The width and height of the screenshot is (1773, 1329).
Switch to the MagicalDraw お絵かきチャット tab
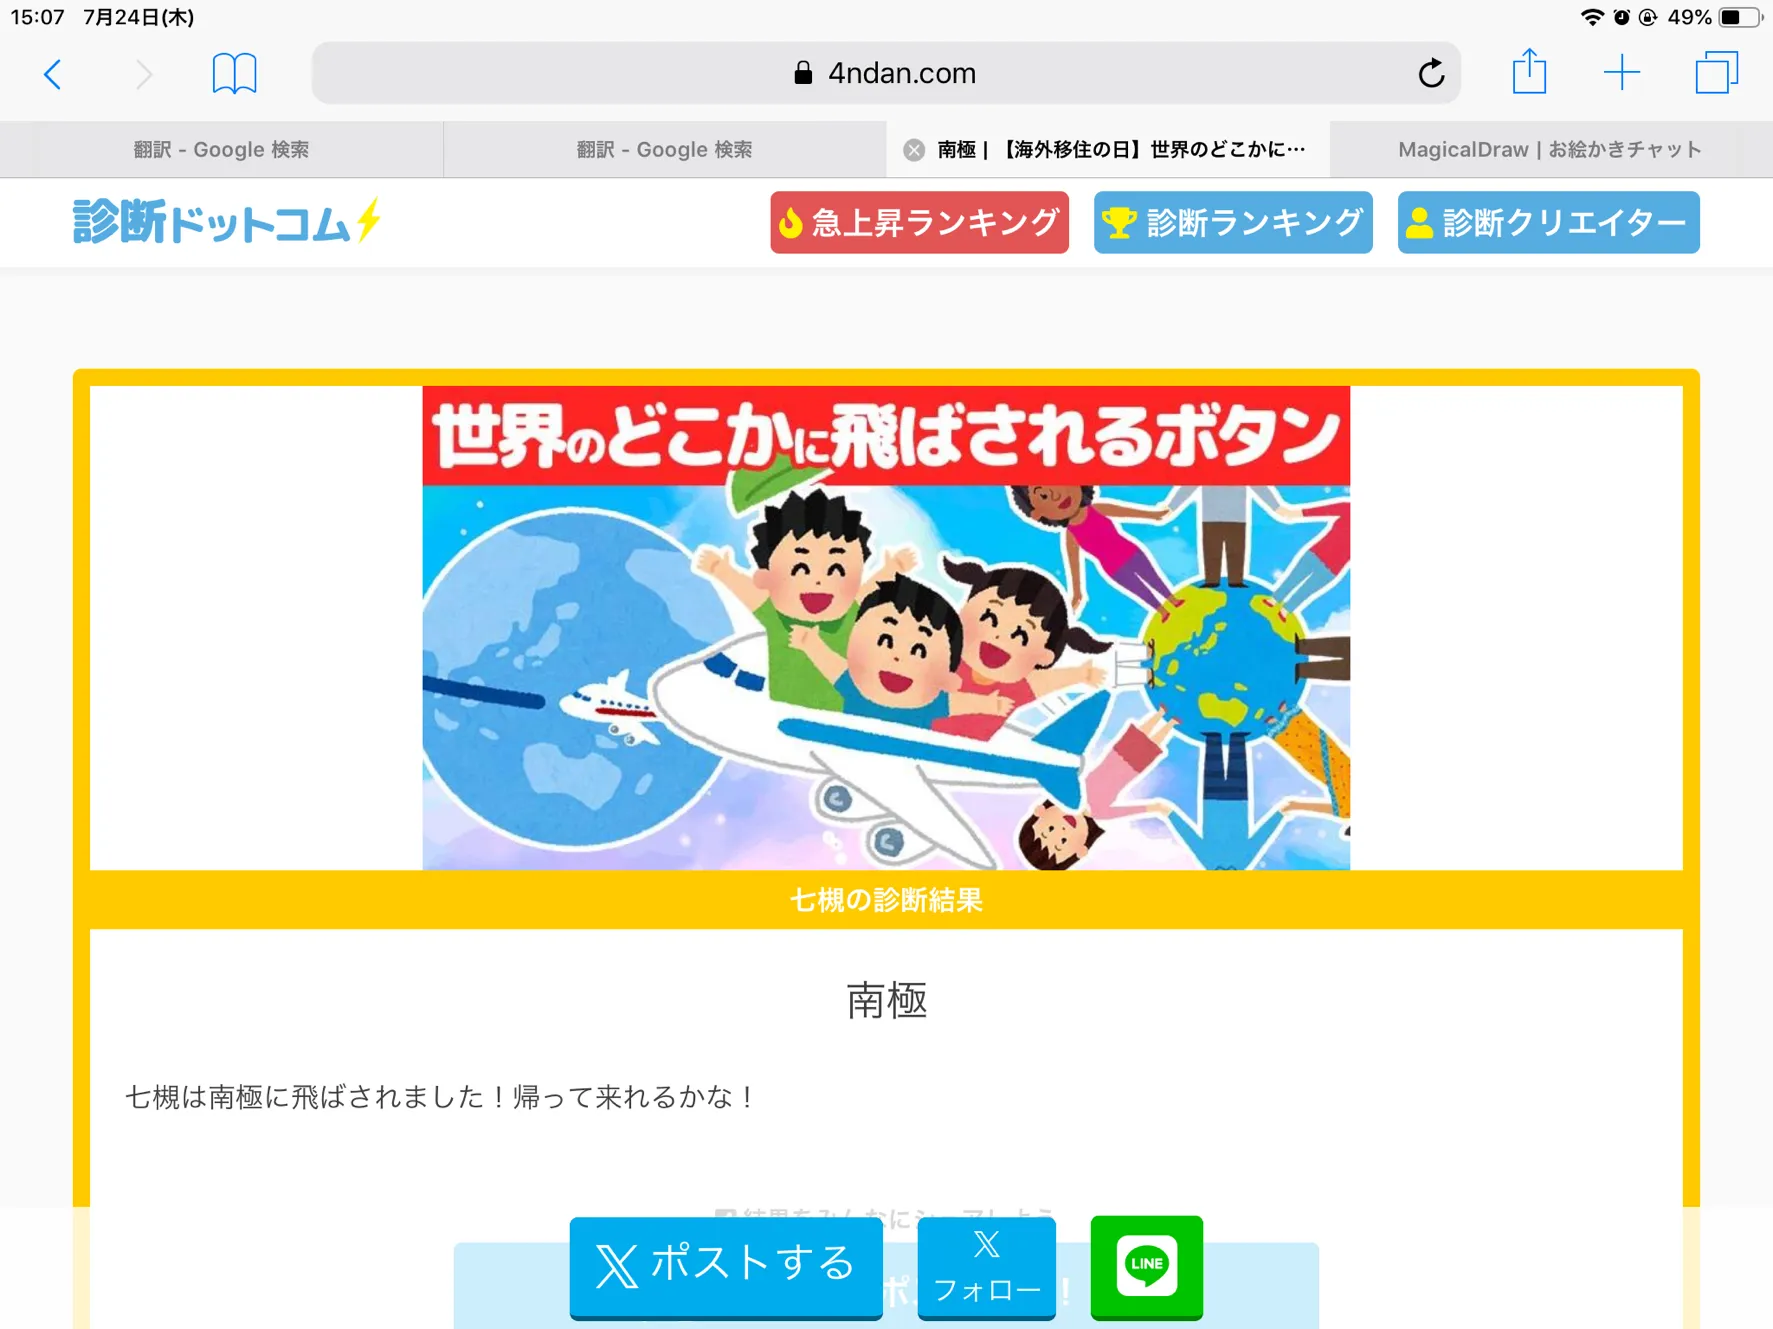point(1550,150)
